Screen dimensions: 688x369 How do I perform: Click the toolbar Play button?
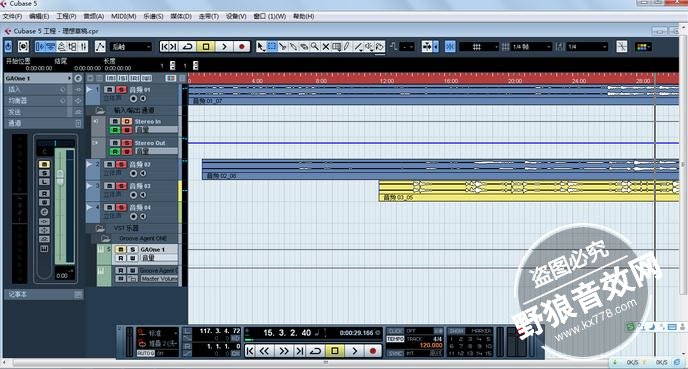coord(224,47)
